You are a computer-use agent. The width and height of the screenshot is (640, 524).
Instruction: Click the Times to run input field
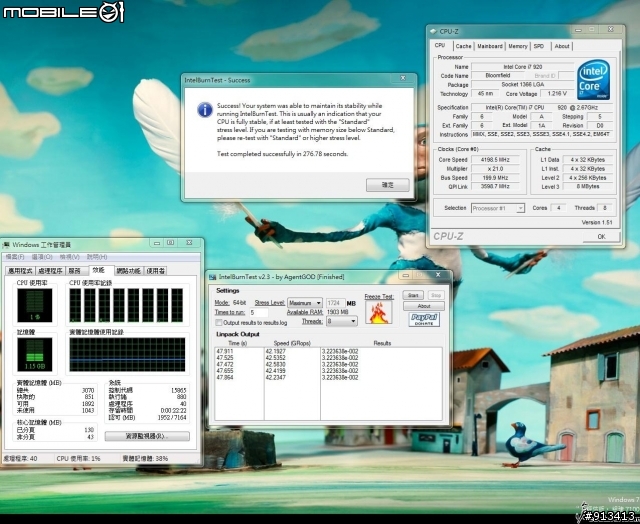click(x=259, y=313)
